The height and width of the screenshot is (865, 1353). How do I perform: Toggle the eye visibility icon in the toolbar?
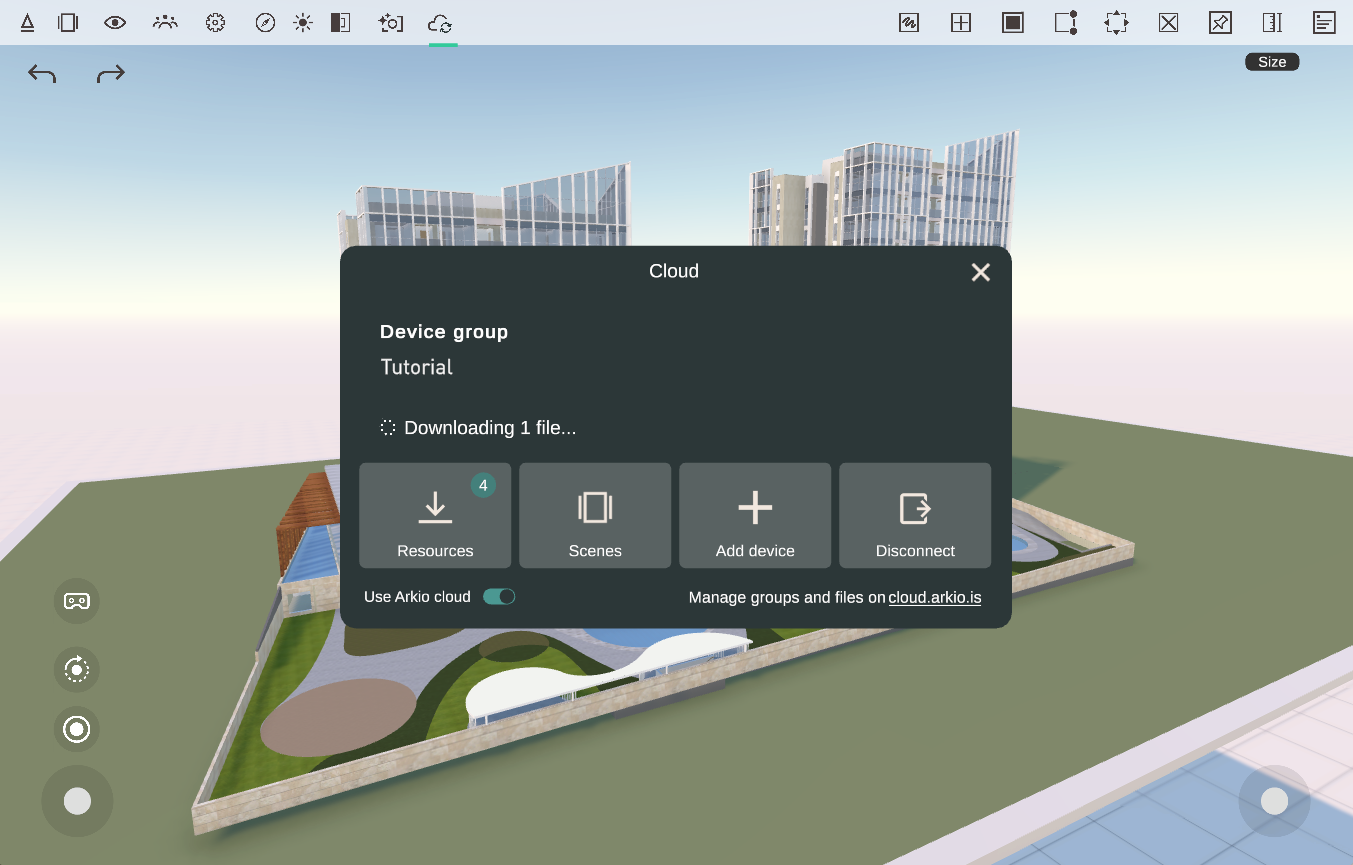[115, 23]
